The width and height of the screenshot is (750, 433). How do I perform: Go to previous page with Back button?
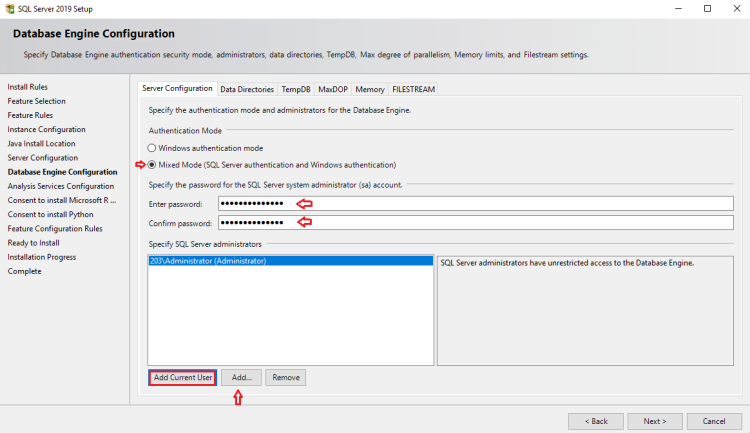tap(596, 422)
